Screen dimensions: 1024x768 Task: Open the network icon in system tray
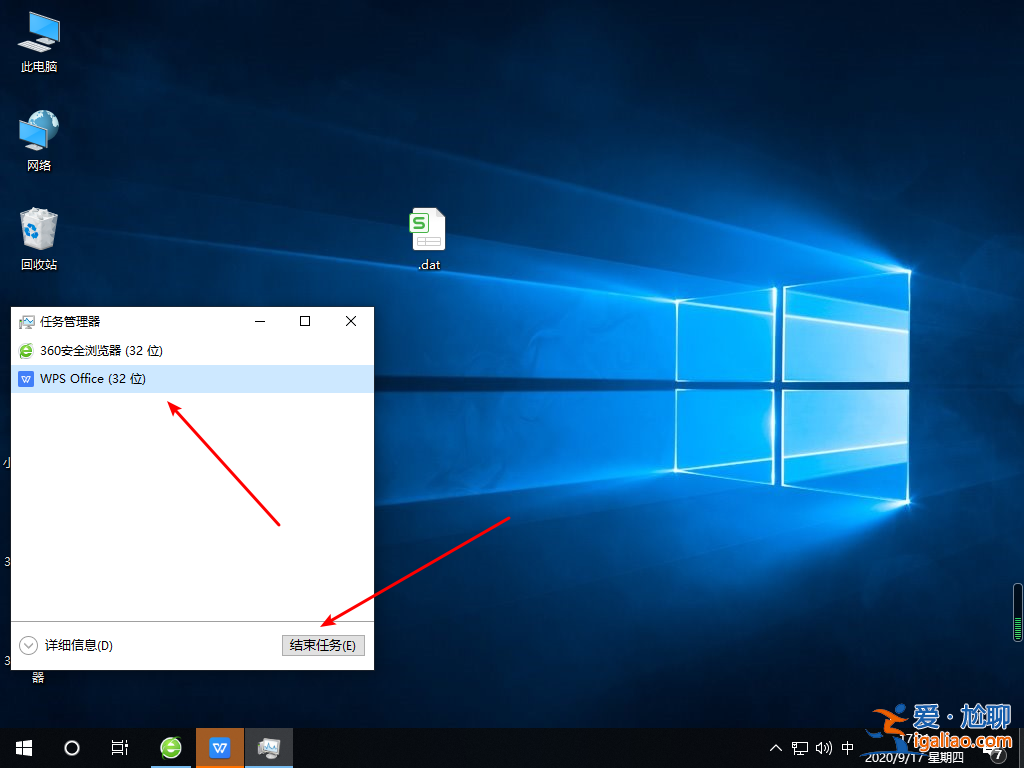click(x=799, y=747)
